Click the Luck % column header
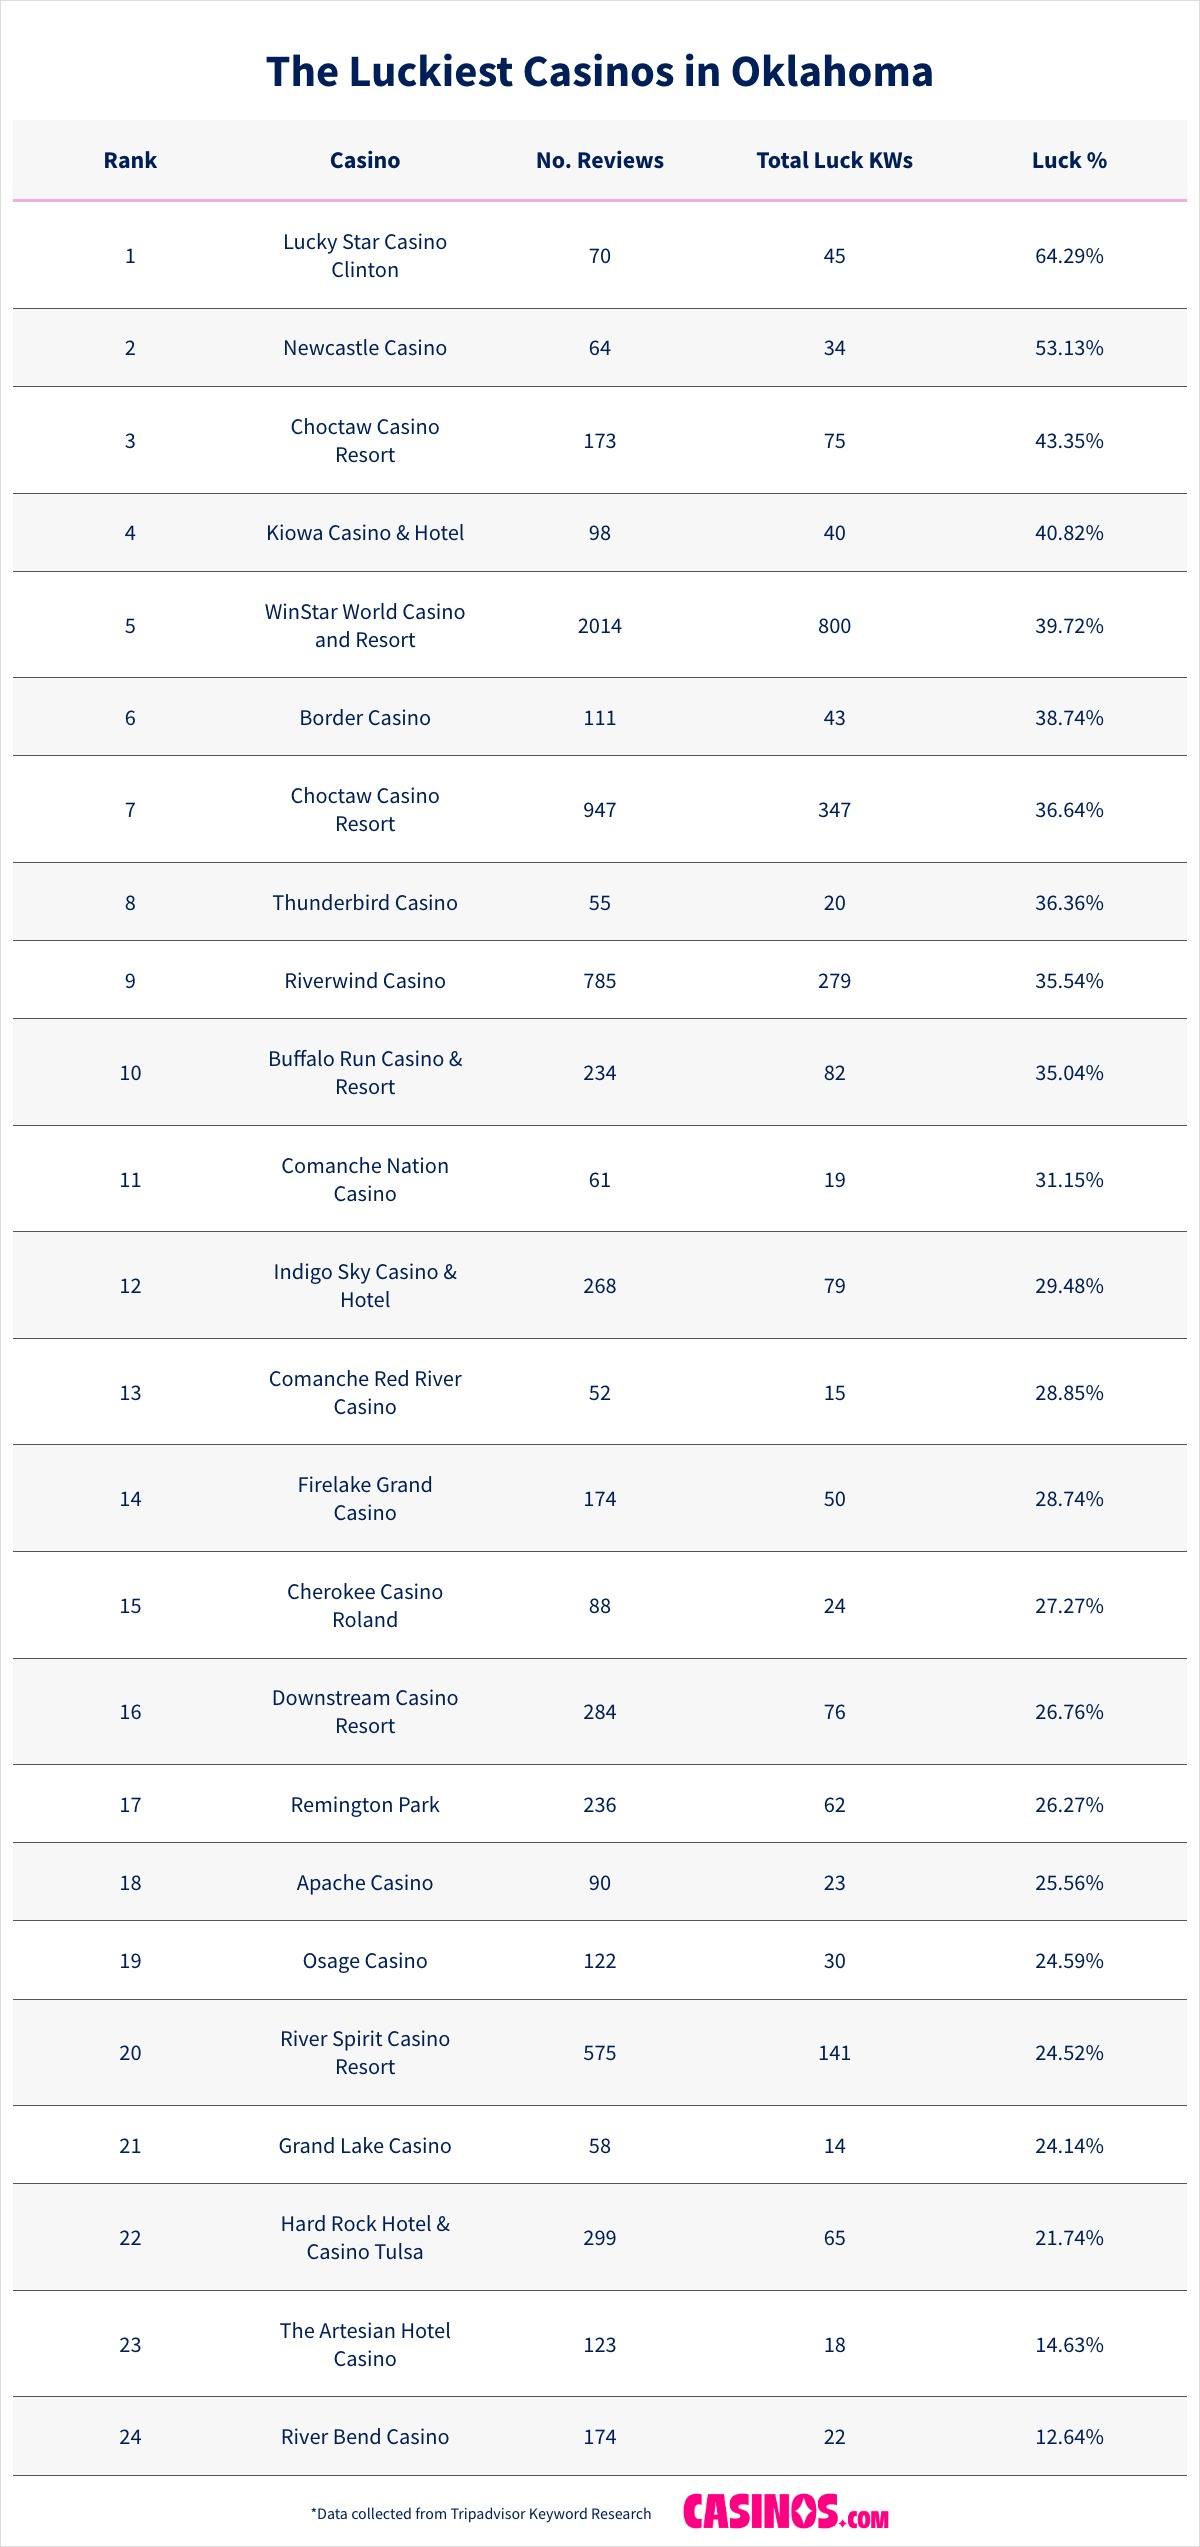Image resolution: width=1200 pixels, height=2547 pixels. [1069, 160]
